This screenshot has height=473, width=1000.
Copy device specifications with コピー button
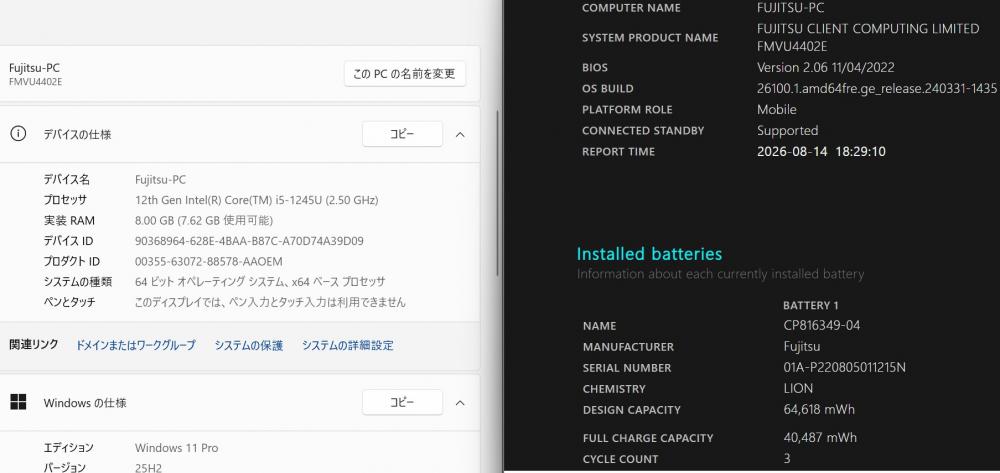point(402,134)
